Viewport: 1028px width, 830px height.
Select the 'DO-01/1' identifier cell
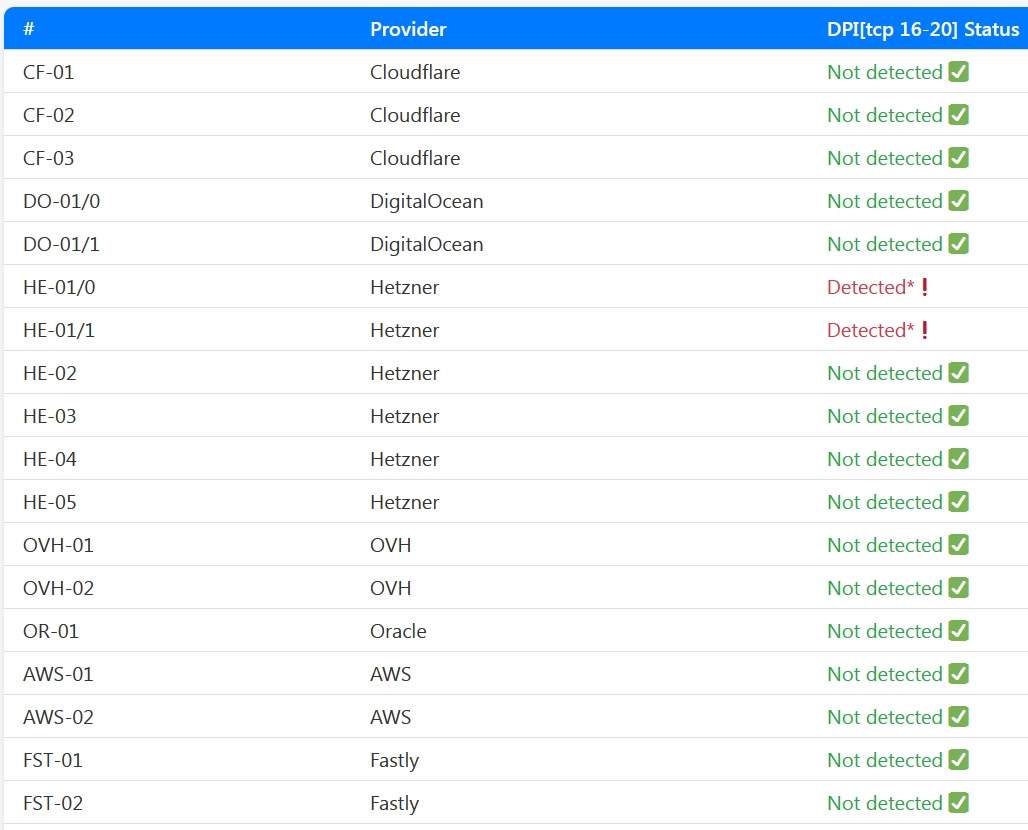tap(62, 245)
